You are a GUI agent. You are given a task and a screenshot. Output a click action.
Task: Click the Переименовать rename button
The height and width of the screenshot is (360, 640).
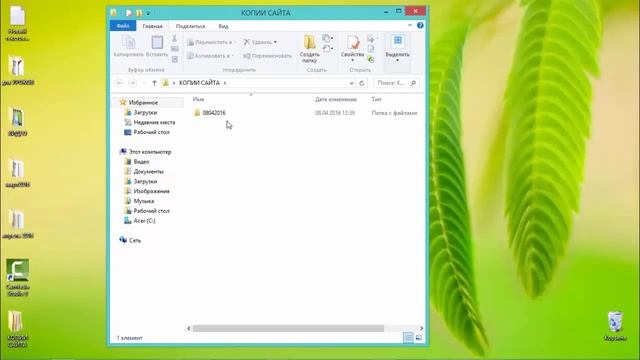[267, 56]
